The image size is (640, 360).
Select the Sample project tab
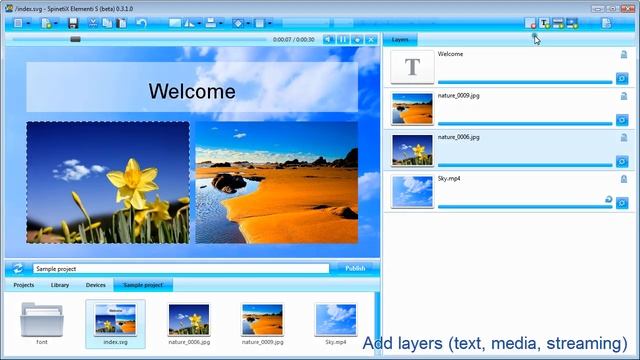coord(143,285)
